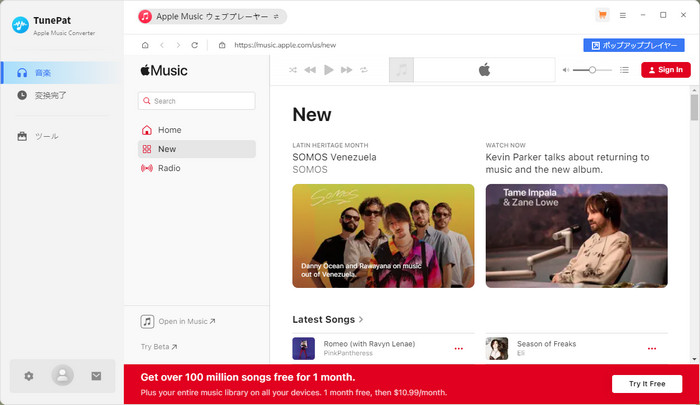The width and height of the screenshot is (700, 405).
Task: Open the mail feedback icon
Action: [96, 376]
